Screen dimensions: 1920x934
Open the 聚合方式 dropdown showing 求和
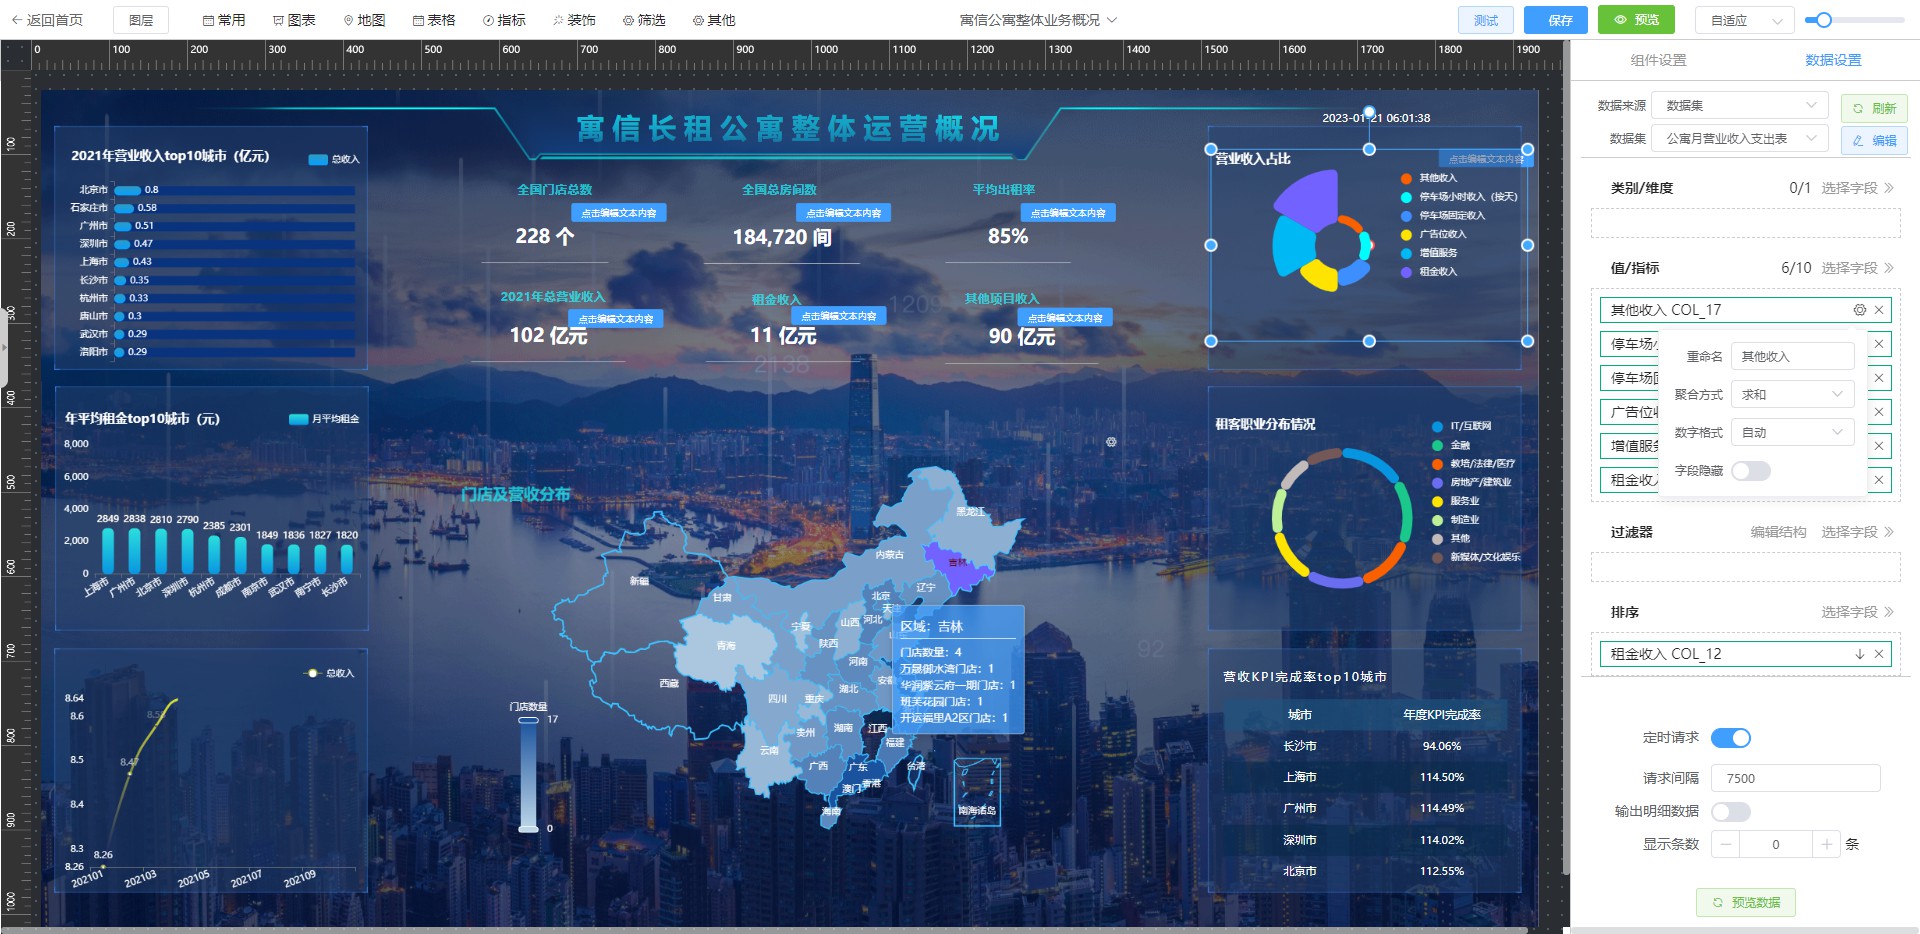tap(1793, 394)
